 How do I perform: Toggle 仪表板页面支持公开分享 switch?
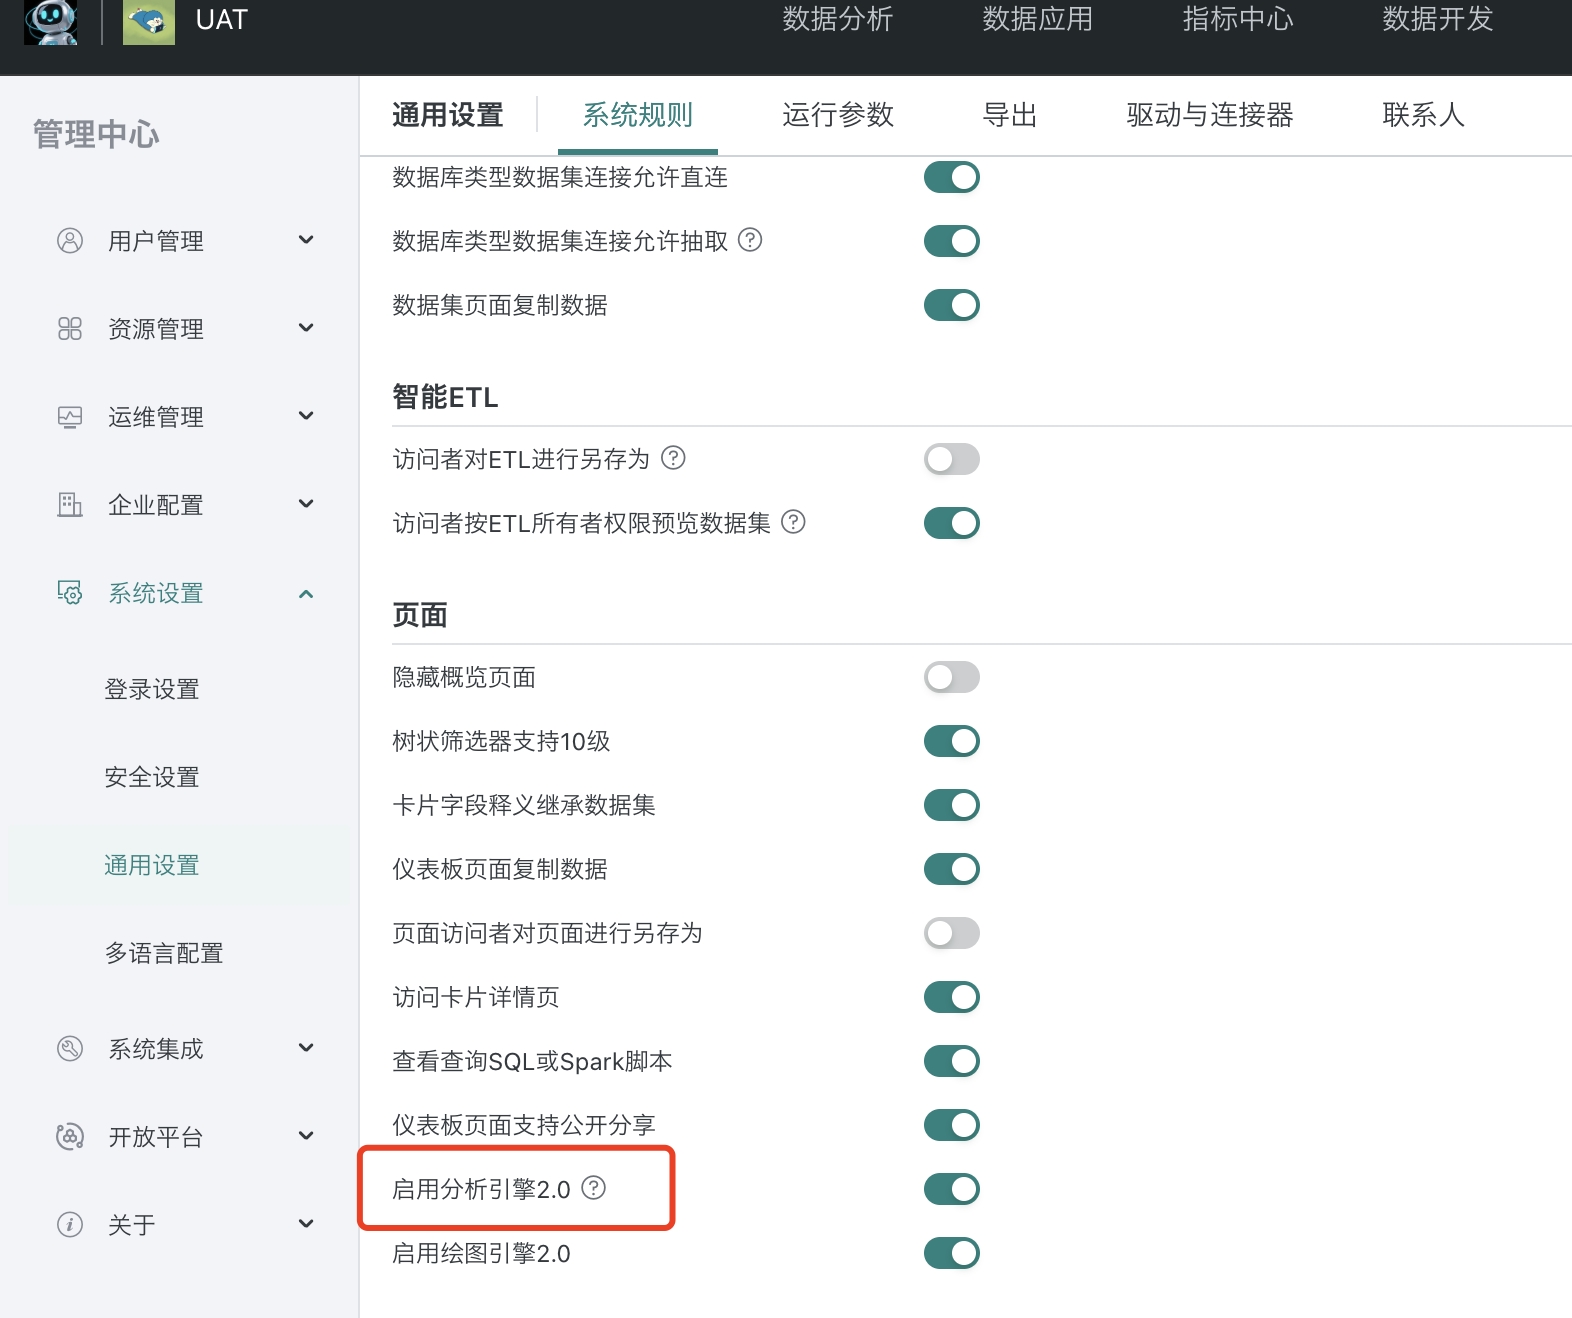pyautogui.click(x=952, y=1125)
